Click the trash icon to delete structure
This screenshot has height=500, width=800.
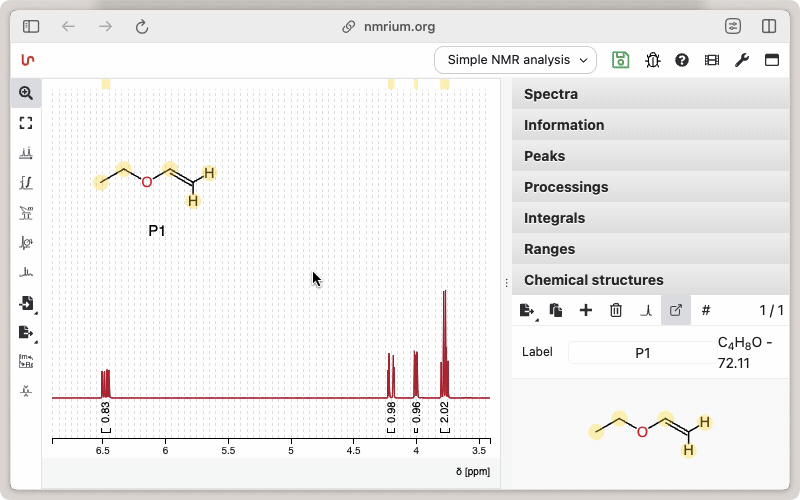coord(616,311)
